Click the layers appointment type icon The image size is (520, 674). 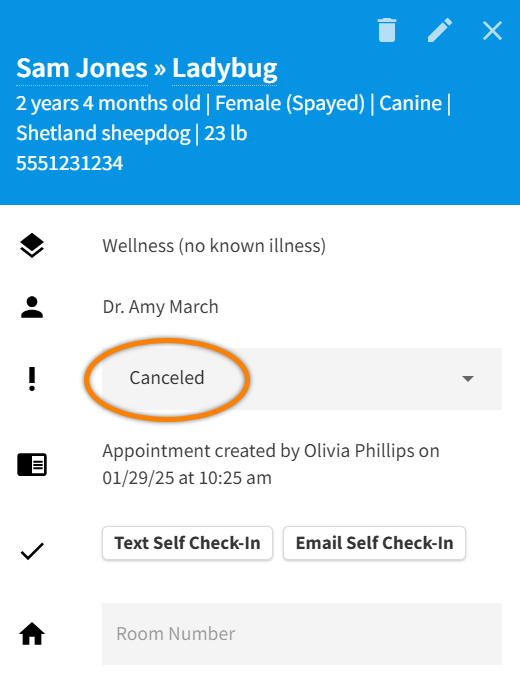point(32,246)
